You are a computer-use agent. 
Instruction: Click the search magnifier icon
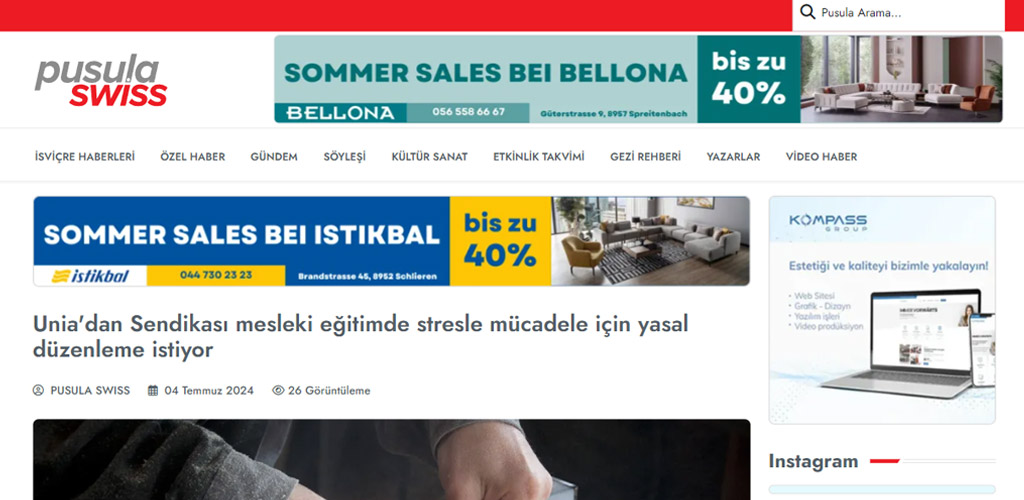tap(807, 12)
